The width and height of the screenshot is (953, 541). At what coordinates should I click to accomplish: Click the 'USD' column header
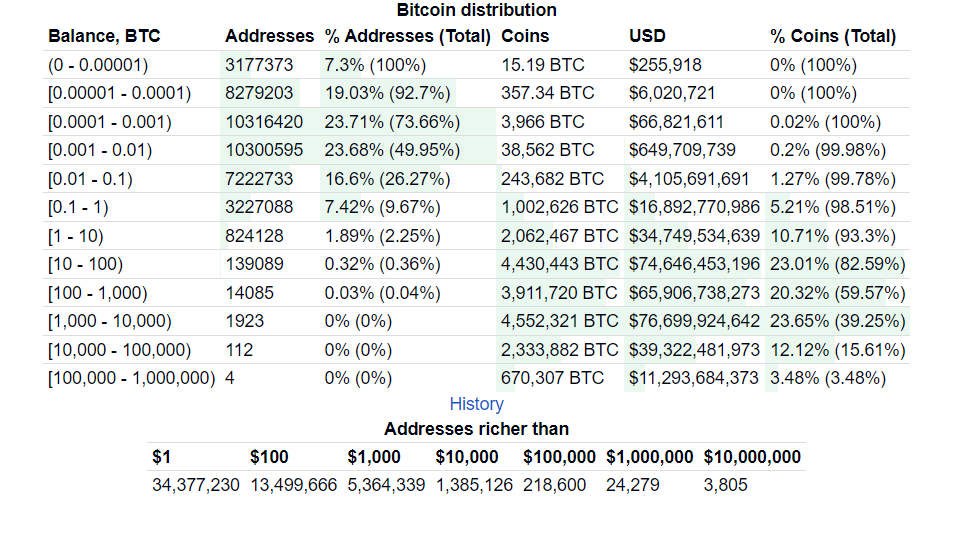coord(647,36)
